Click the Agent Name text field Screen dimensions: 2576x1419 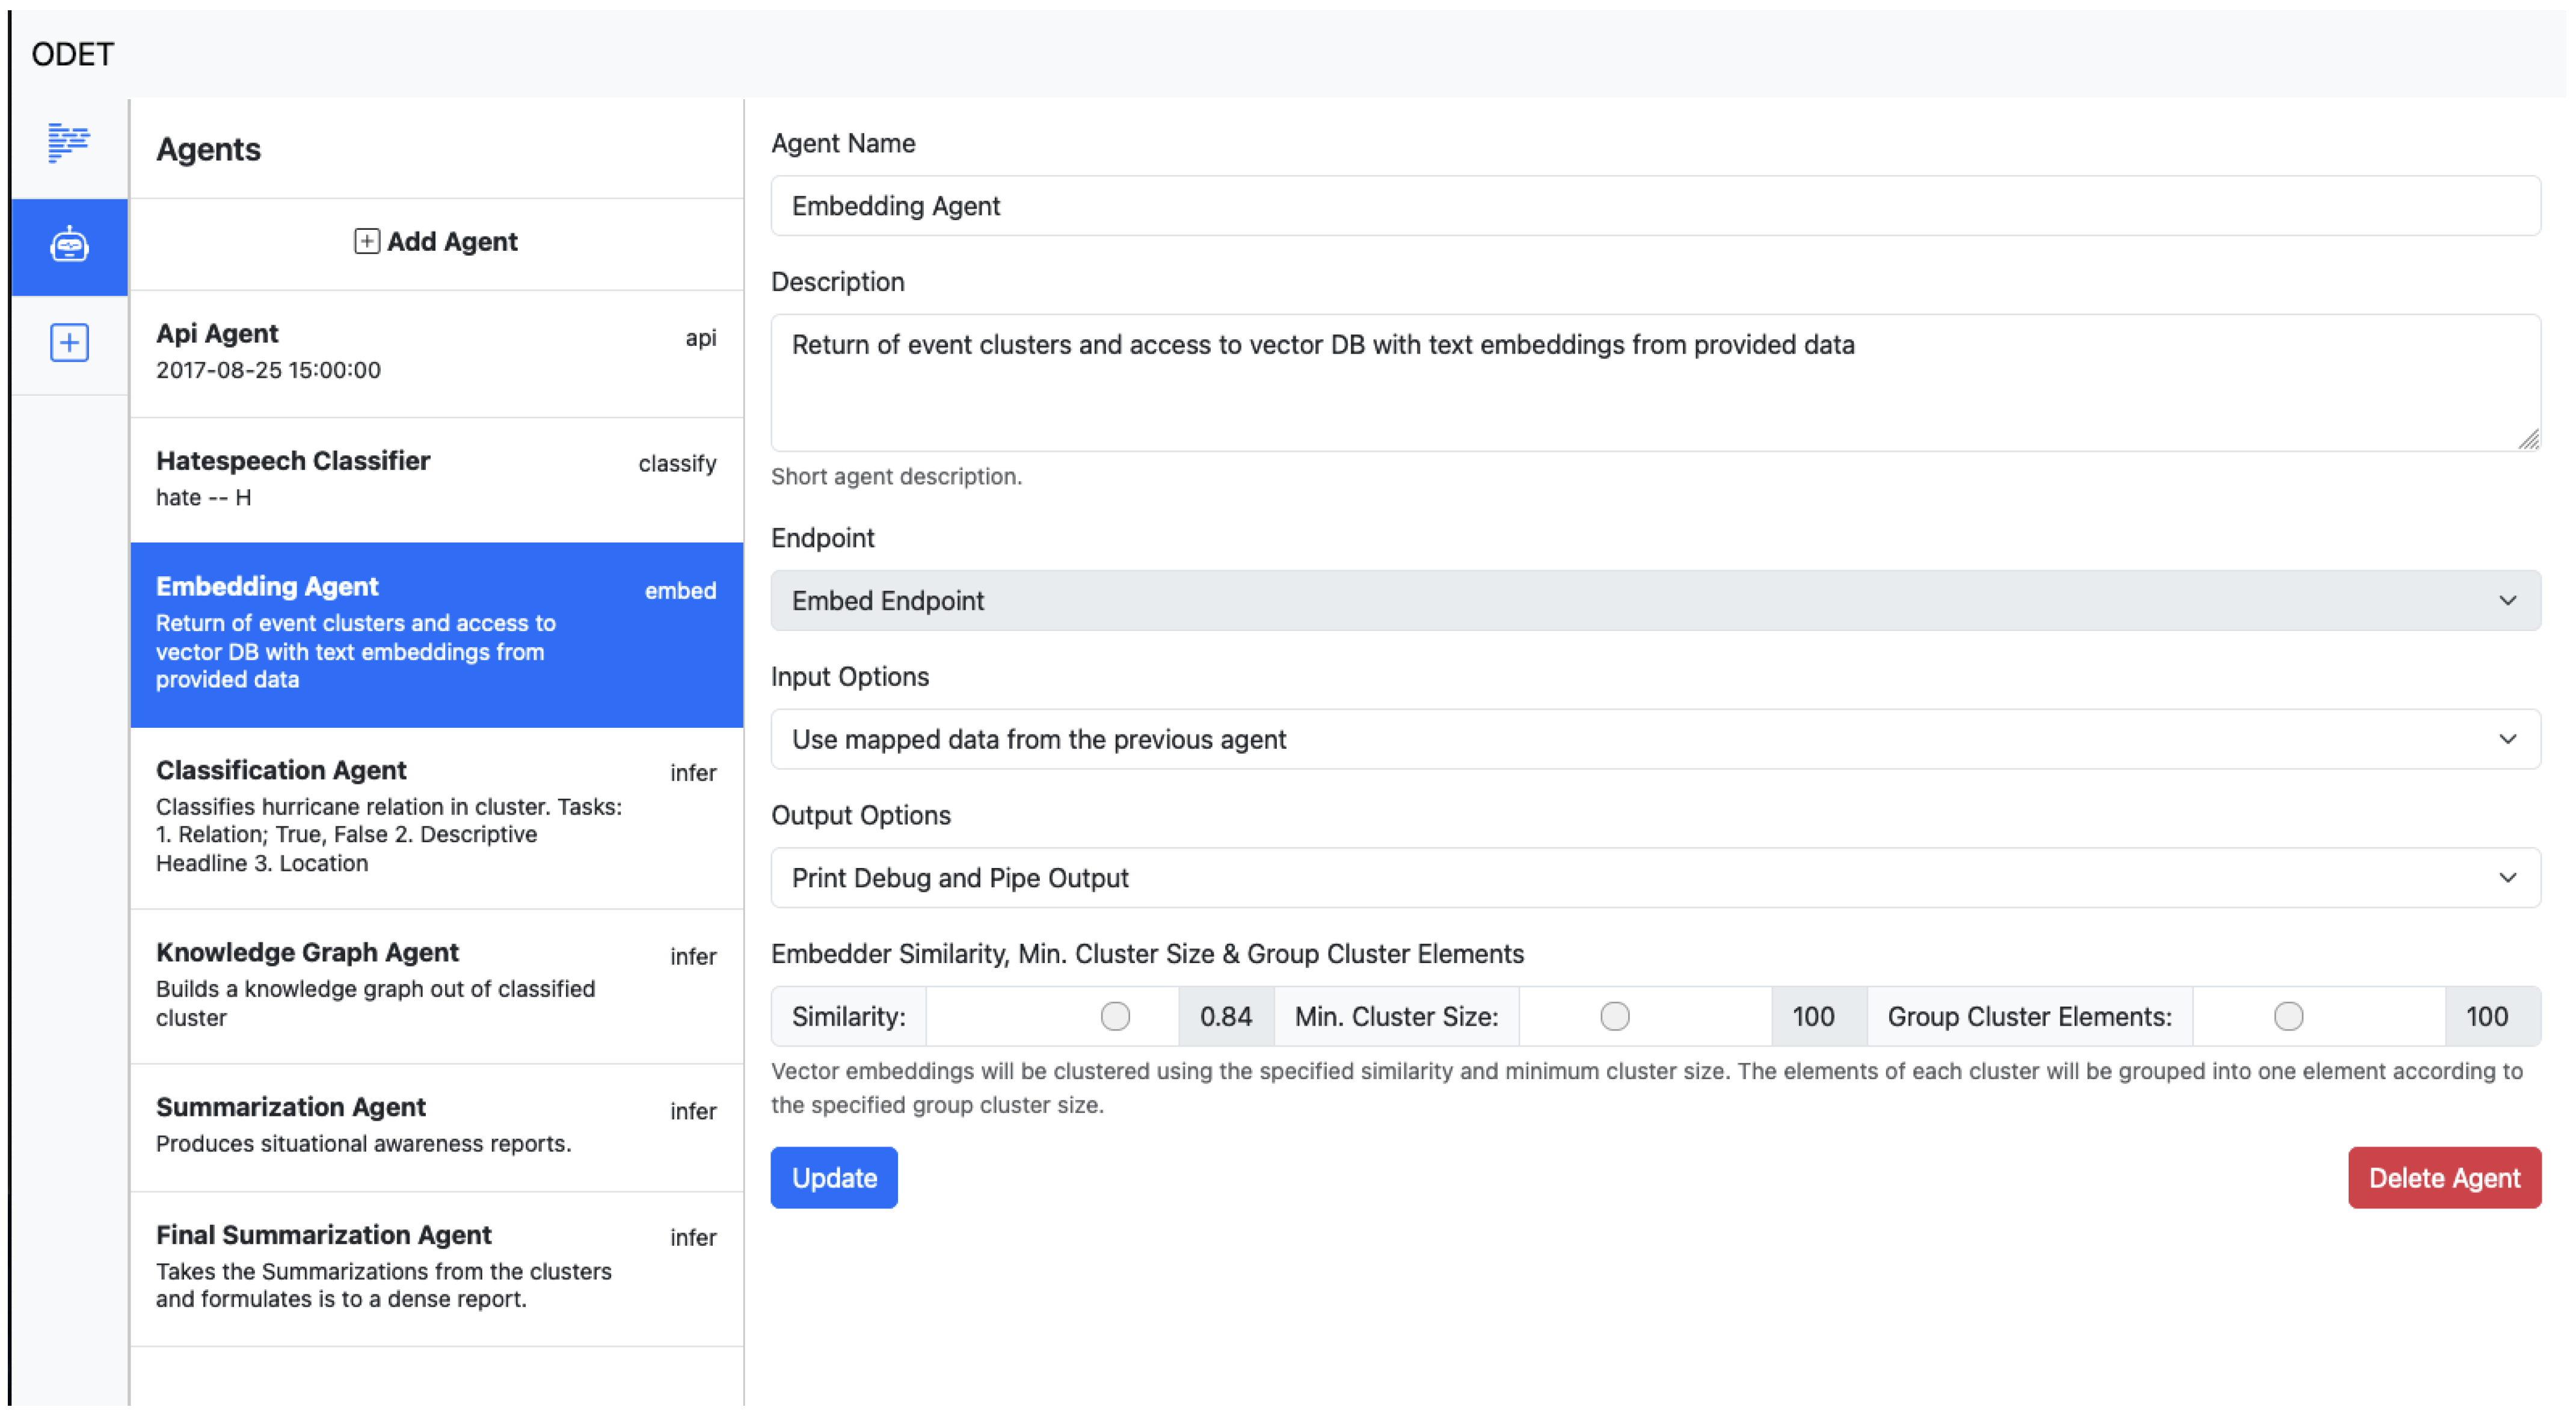pyautogui.click(x=1655, y=206)
